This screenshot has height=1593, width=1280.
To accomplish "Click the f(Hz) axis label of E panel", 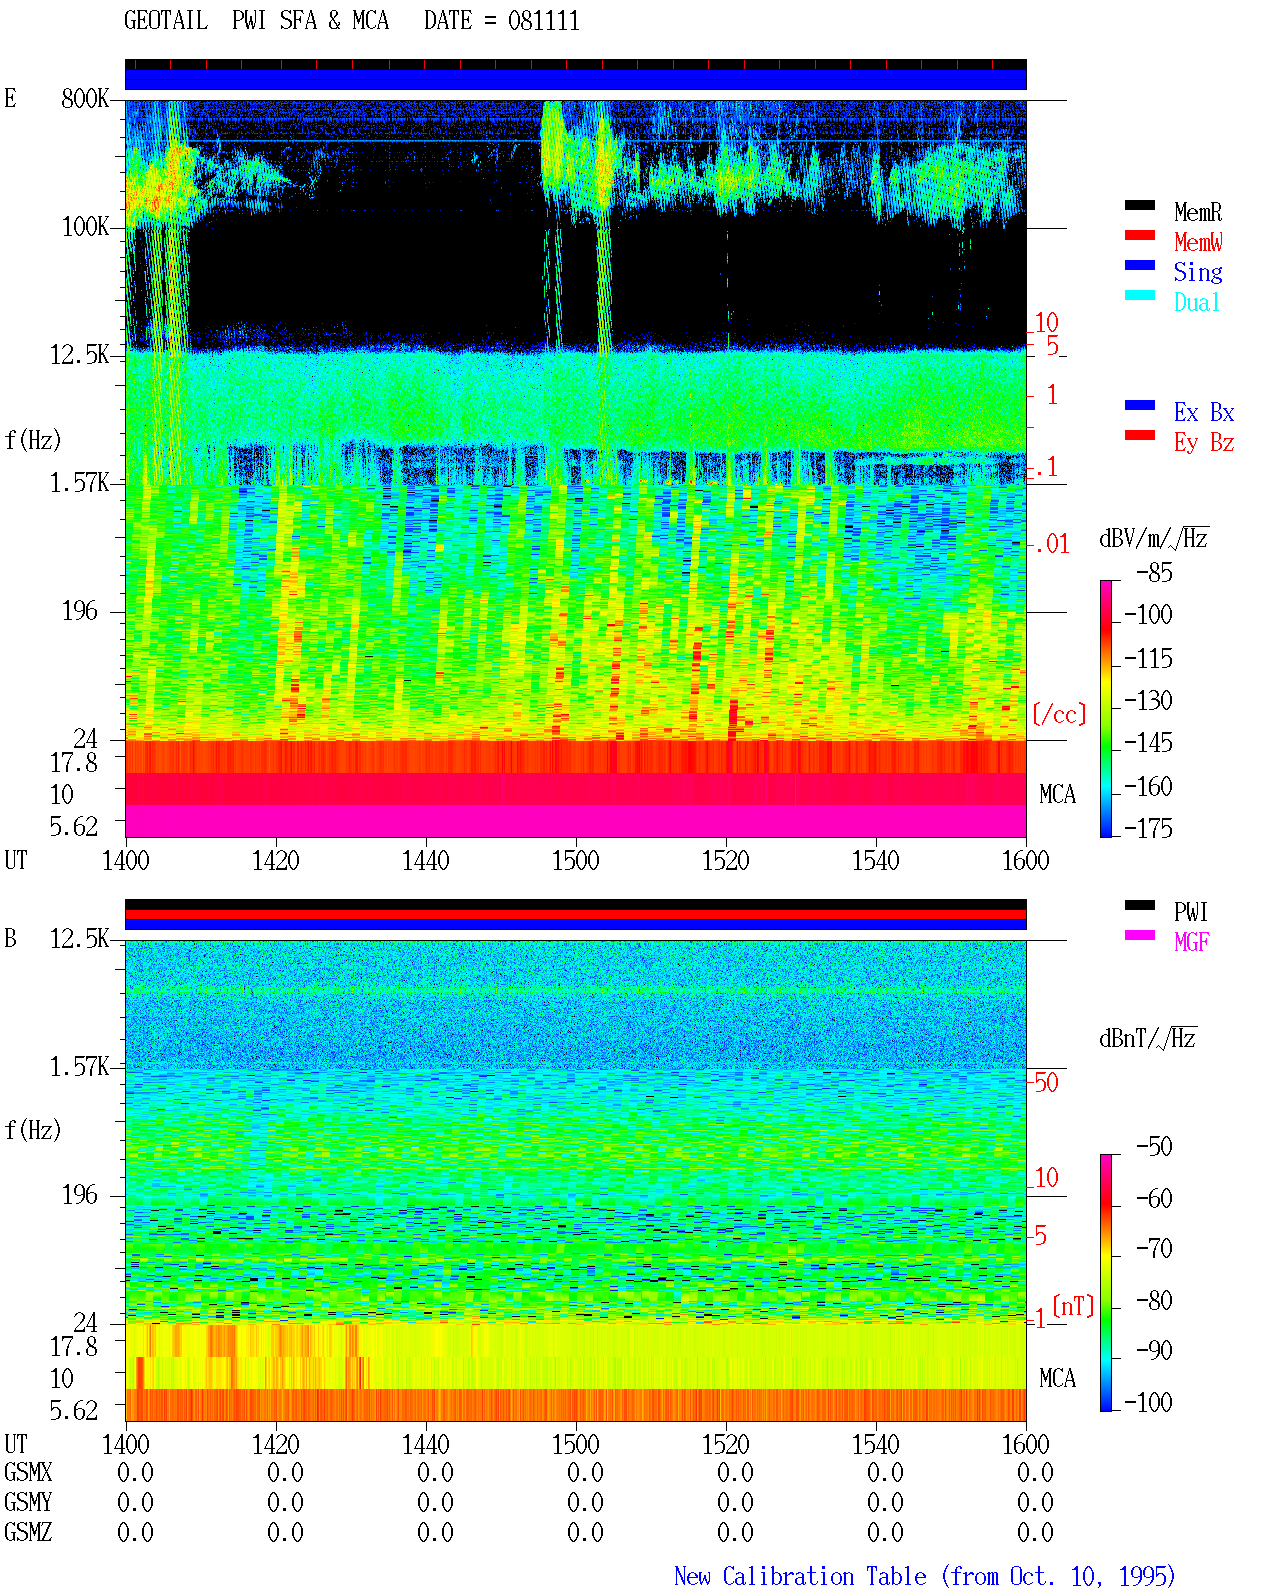I will coord(33,440).
